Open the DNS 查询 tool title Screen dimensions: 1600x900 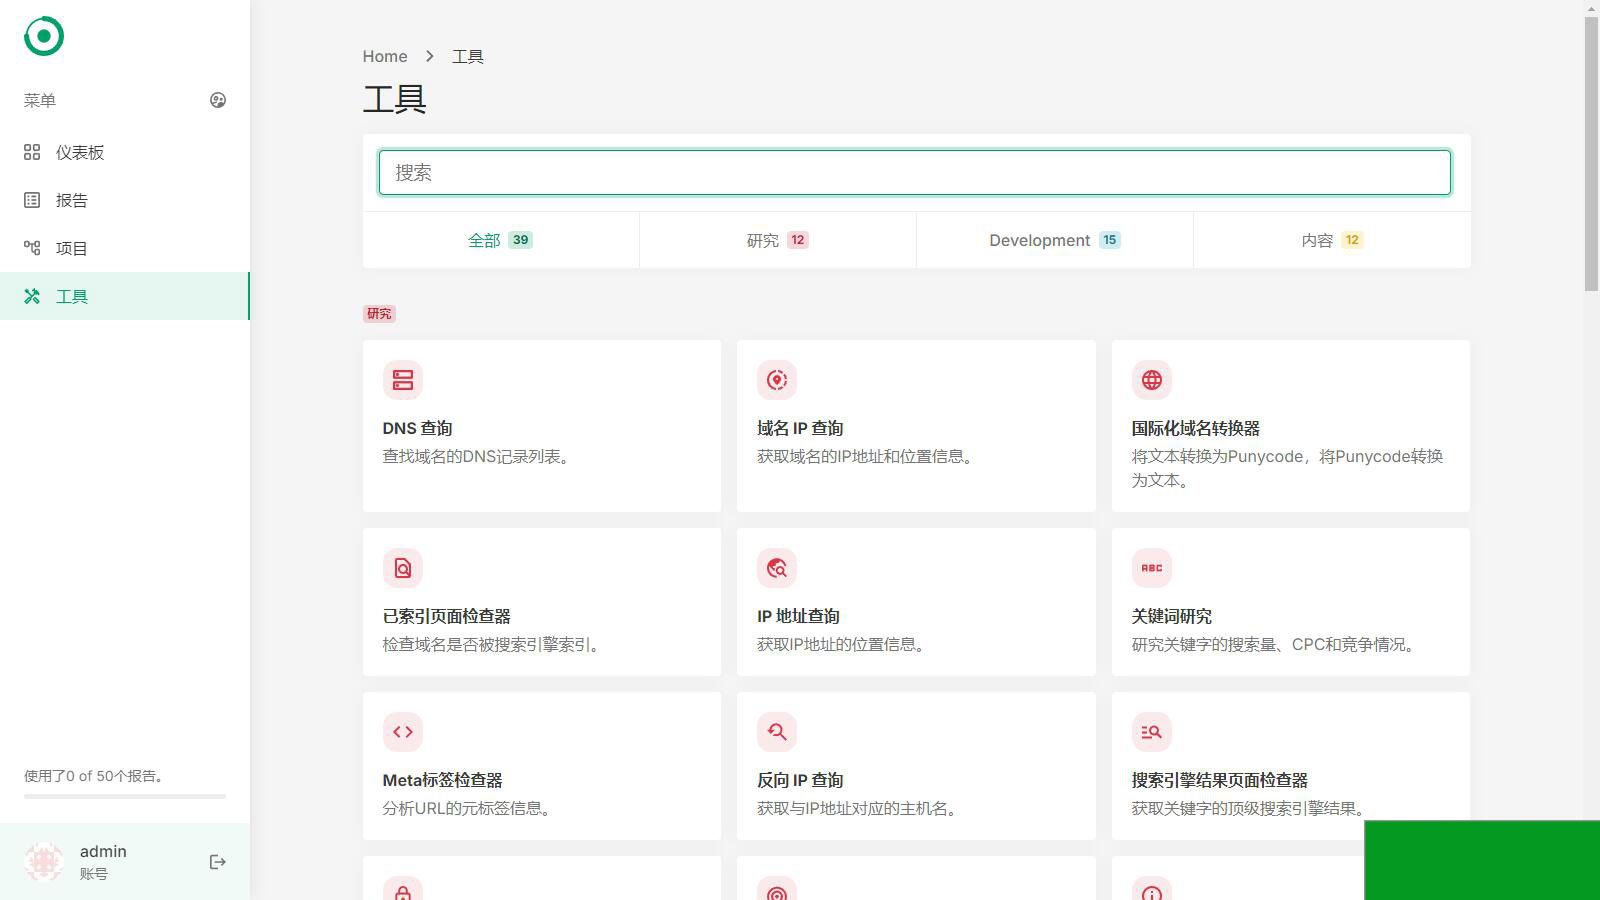click(x=417, y=428)
